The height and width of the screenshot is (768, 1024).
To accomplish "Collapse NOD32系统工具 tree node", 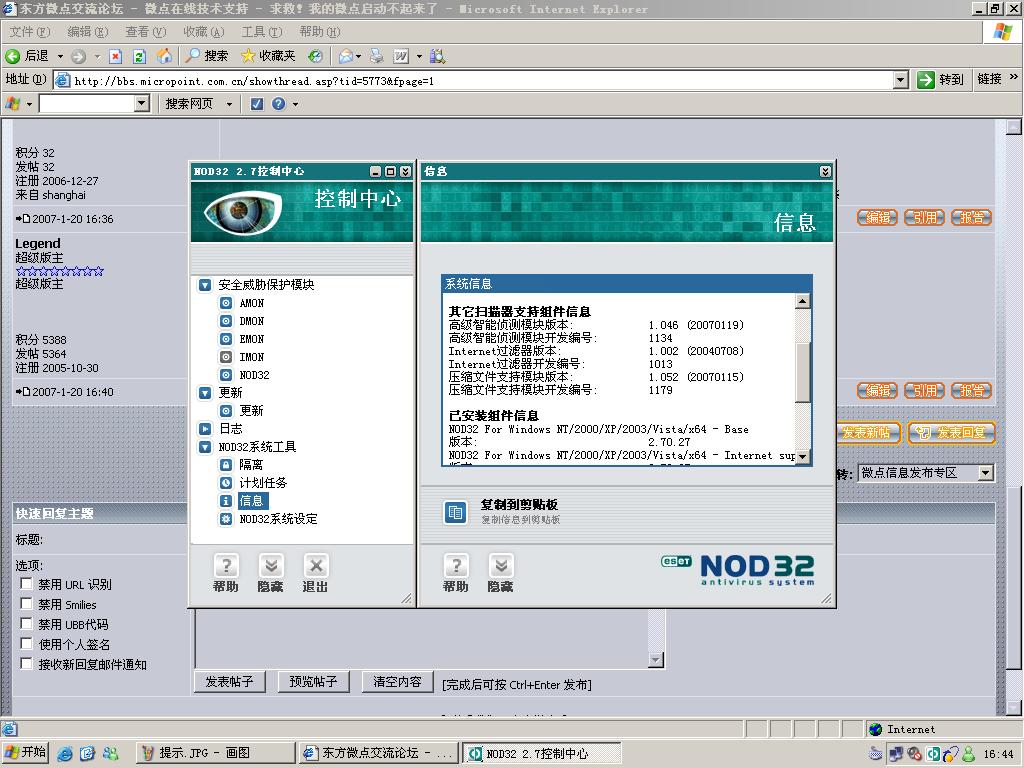I will click(x=205, y=447).
